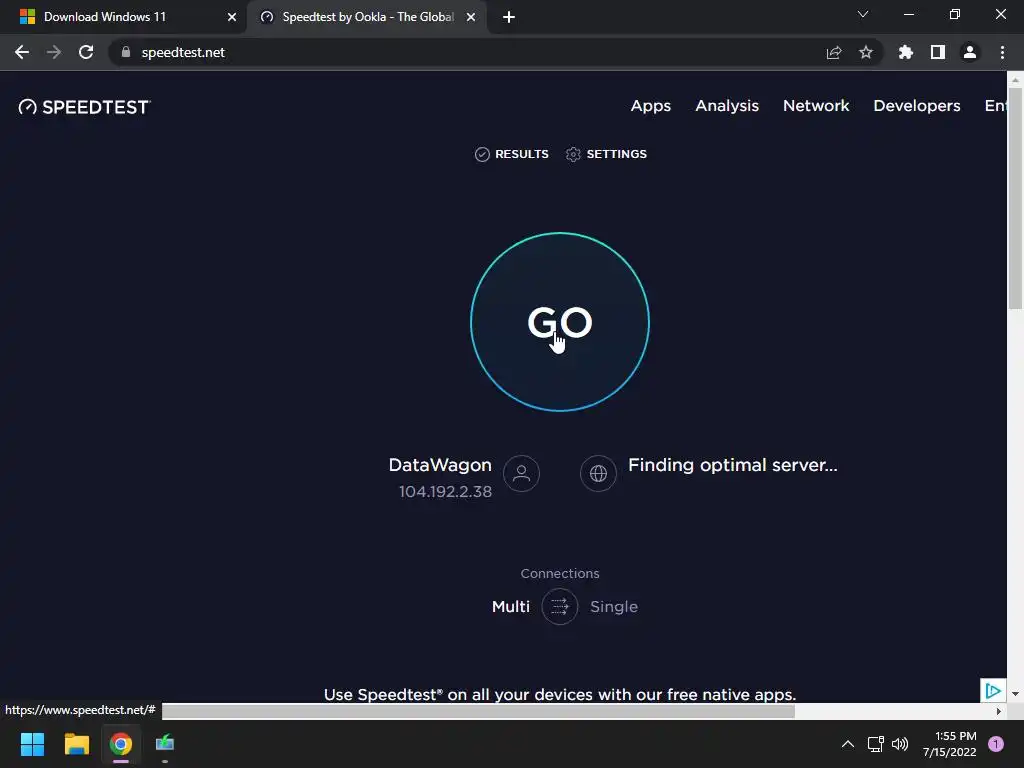This screenshot has width=1024, height=768.
Task: Open a new browser tab
Action: pyautogui.click(x=509, y=17)
